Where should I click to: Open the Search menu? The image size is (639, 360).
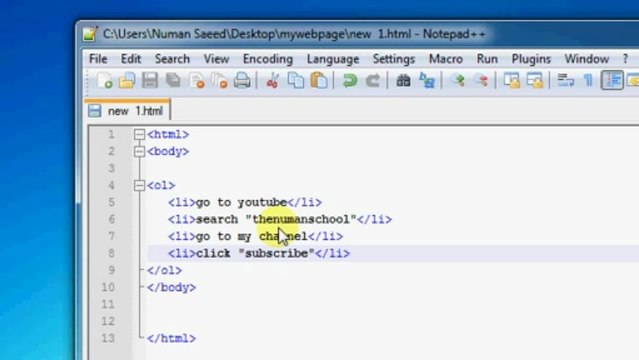click(x=172, y=59)
